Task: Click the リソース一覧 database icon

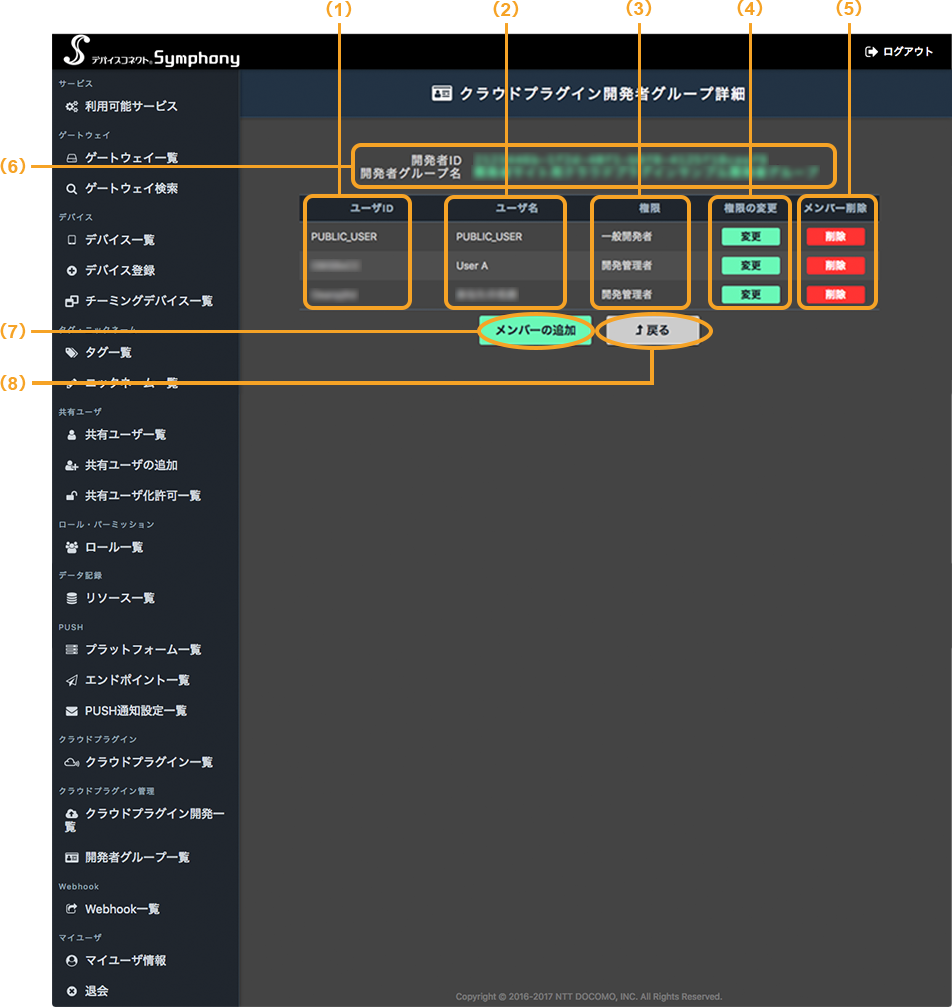Action: [72, 599]
